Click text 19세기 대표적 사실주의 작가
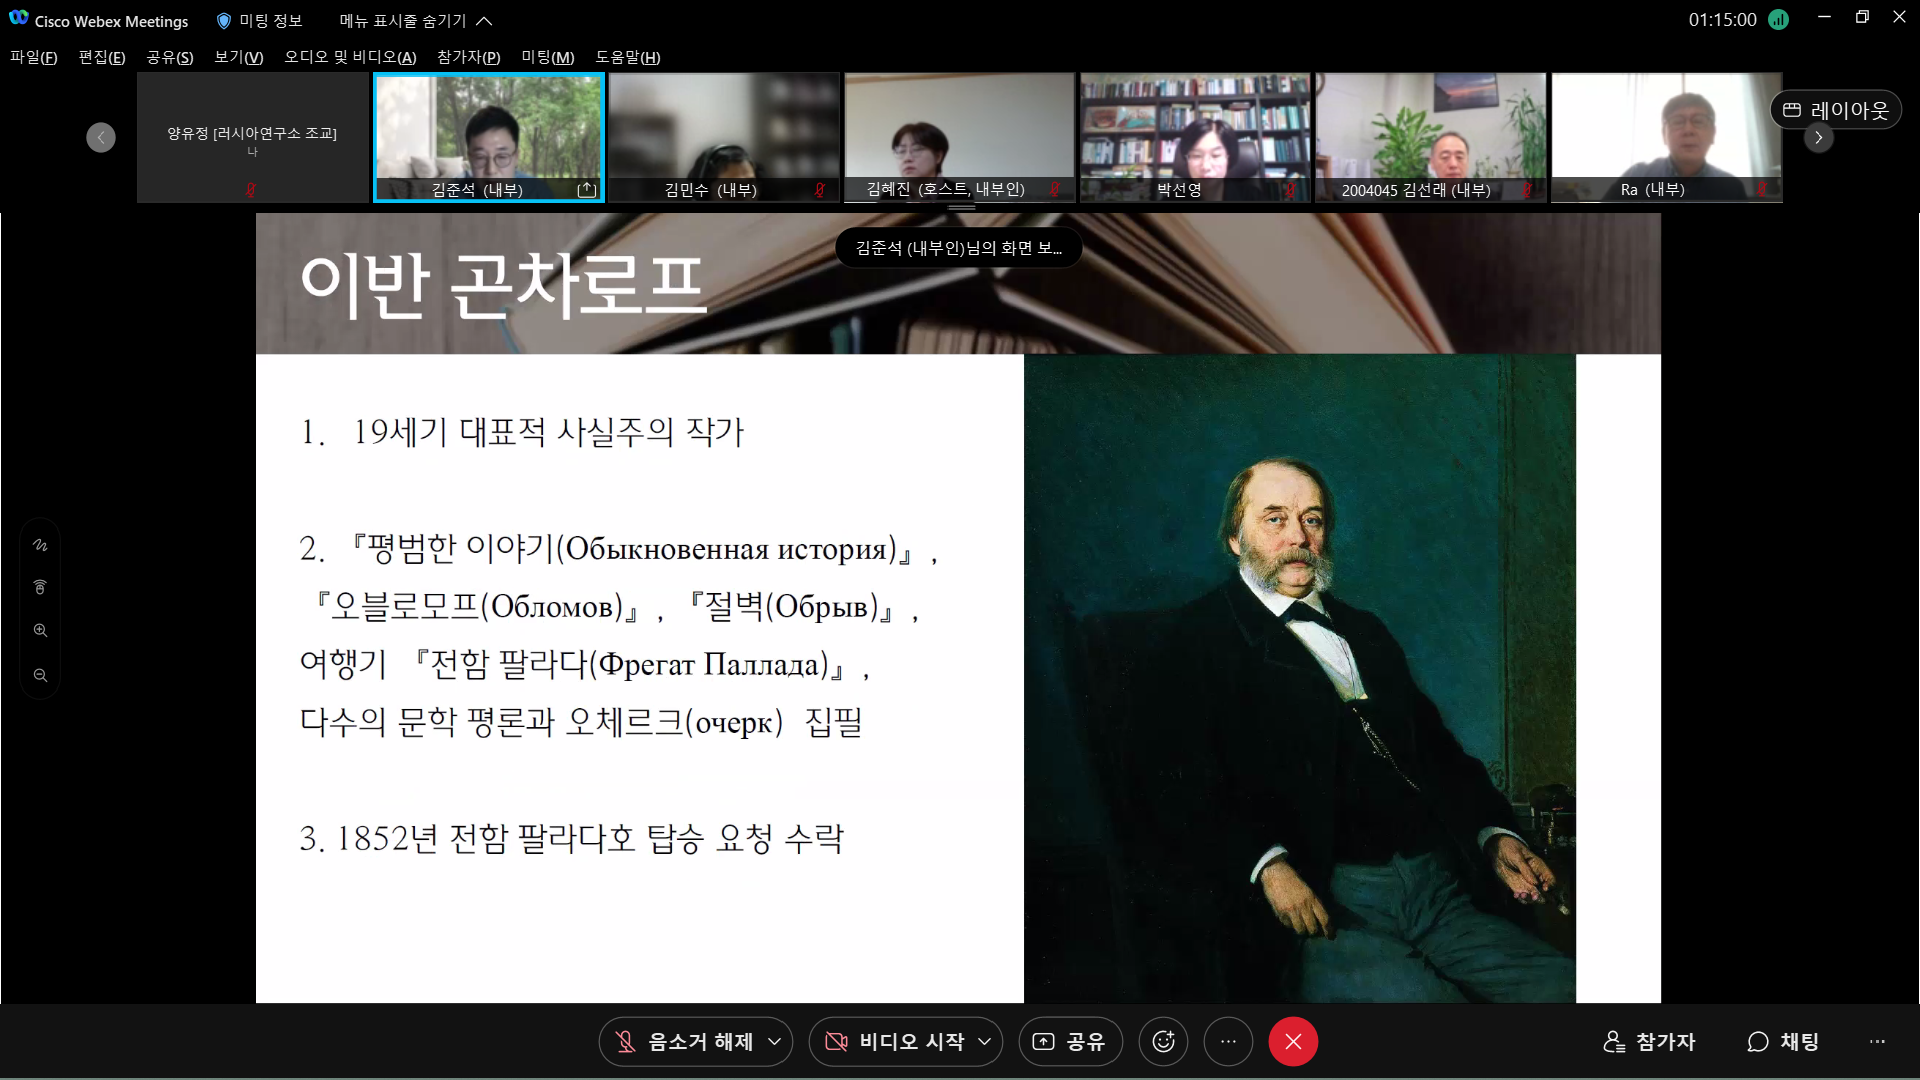The width and height of the screenshot is (1920, 1080). coord(548,432)
